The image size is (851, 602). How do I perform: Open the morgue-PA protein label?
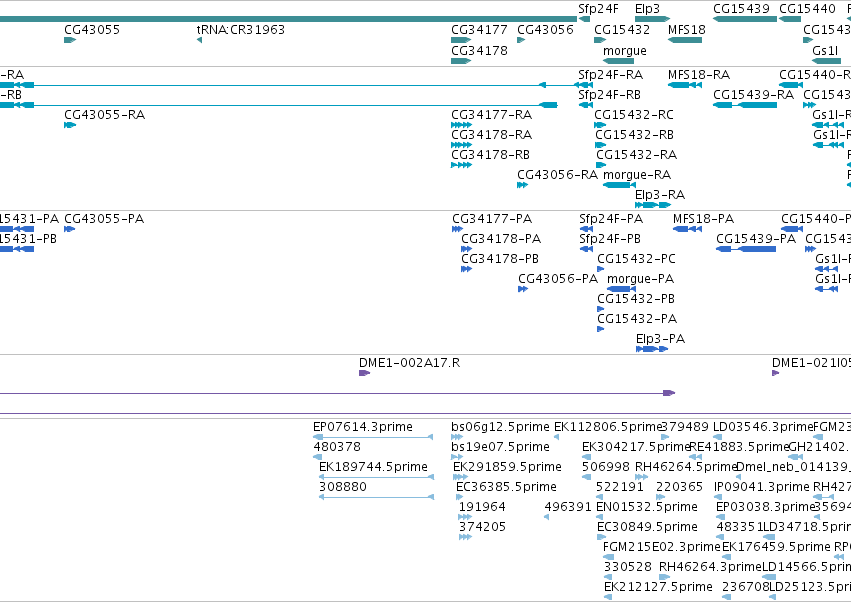(640, 279)
